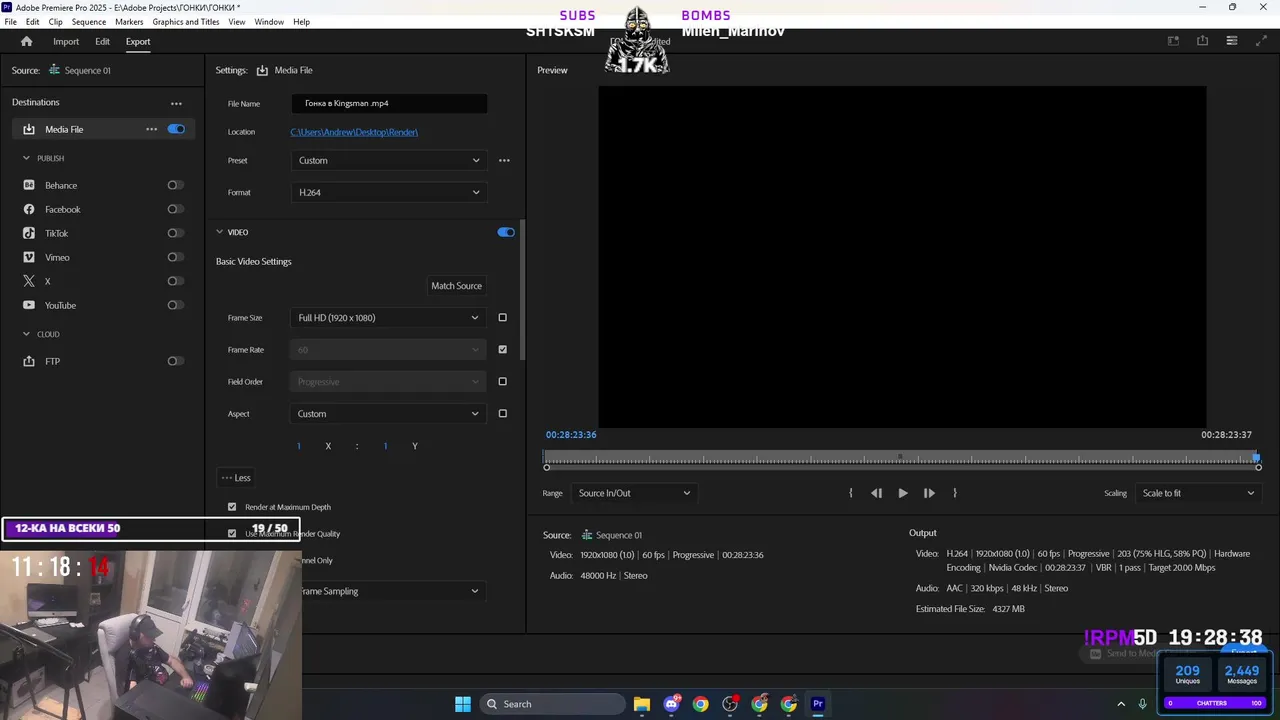Screen dimensions: 1280x720
Task: Click the quick export share icon
Action: click(1203, 41)
